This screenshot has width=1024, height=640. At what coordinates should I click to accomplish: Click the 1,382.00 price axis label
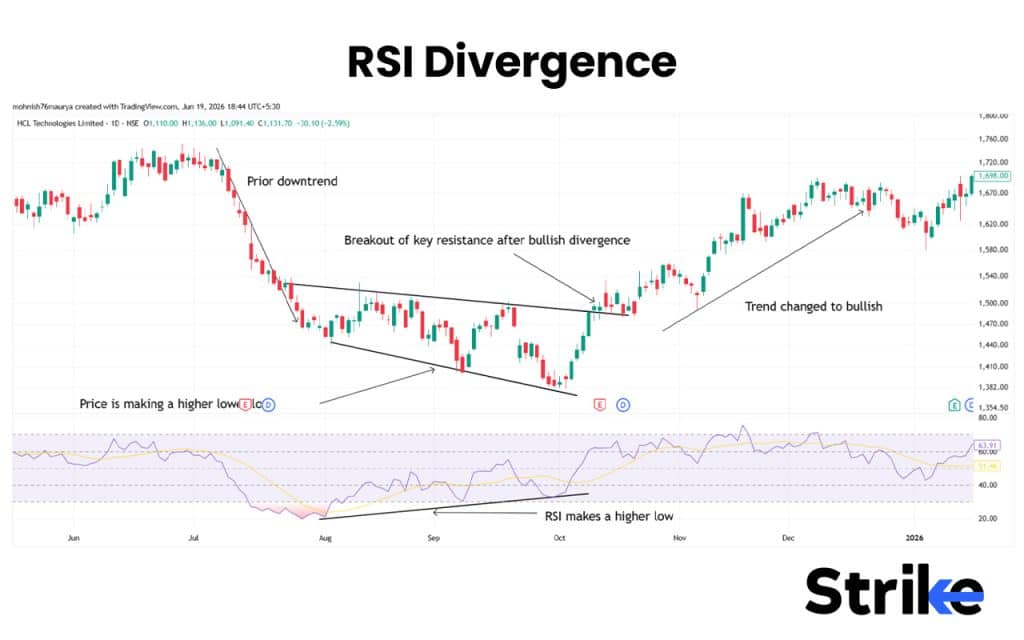[993, 387]
